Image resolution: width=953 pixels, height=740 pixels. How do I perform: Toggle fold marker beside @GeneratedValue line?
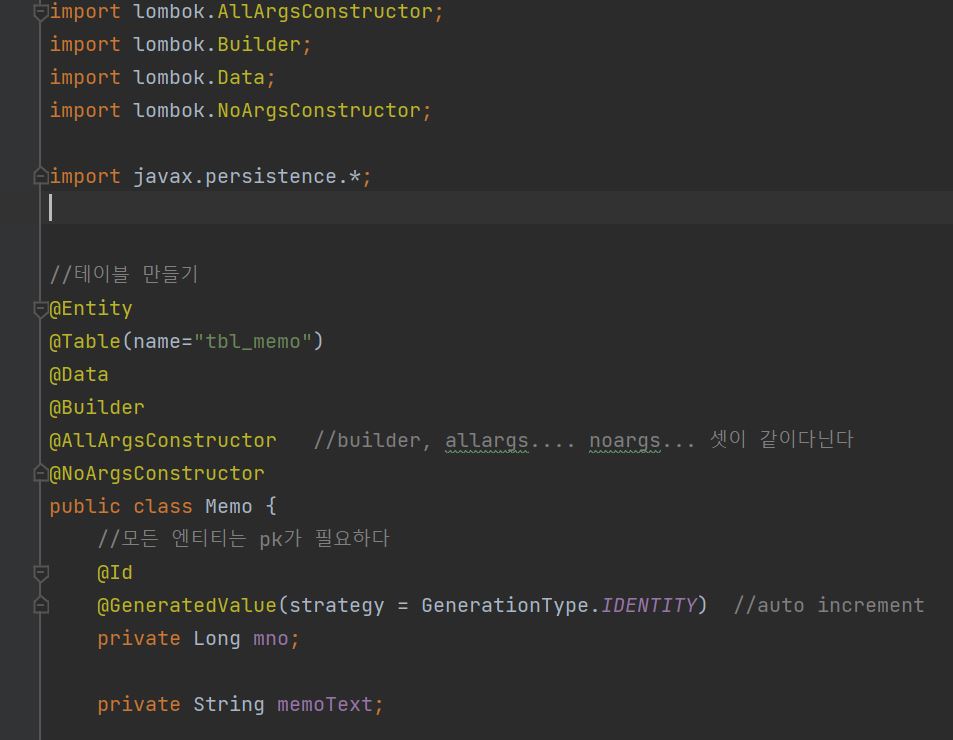click(41, 605)
